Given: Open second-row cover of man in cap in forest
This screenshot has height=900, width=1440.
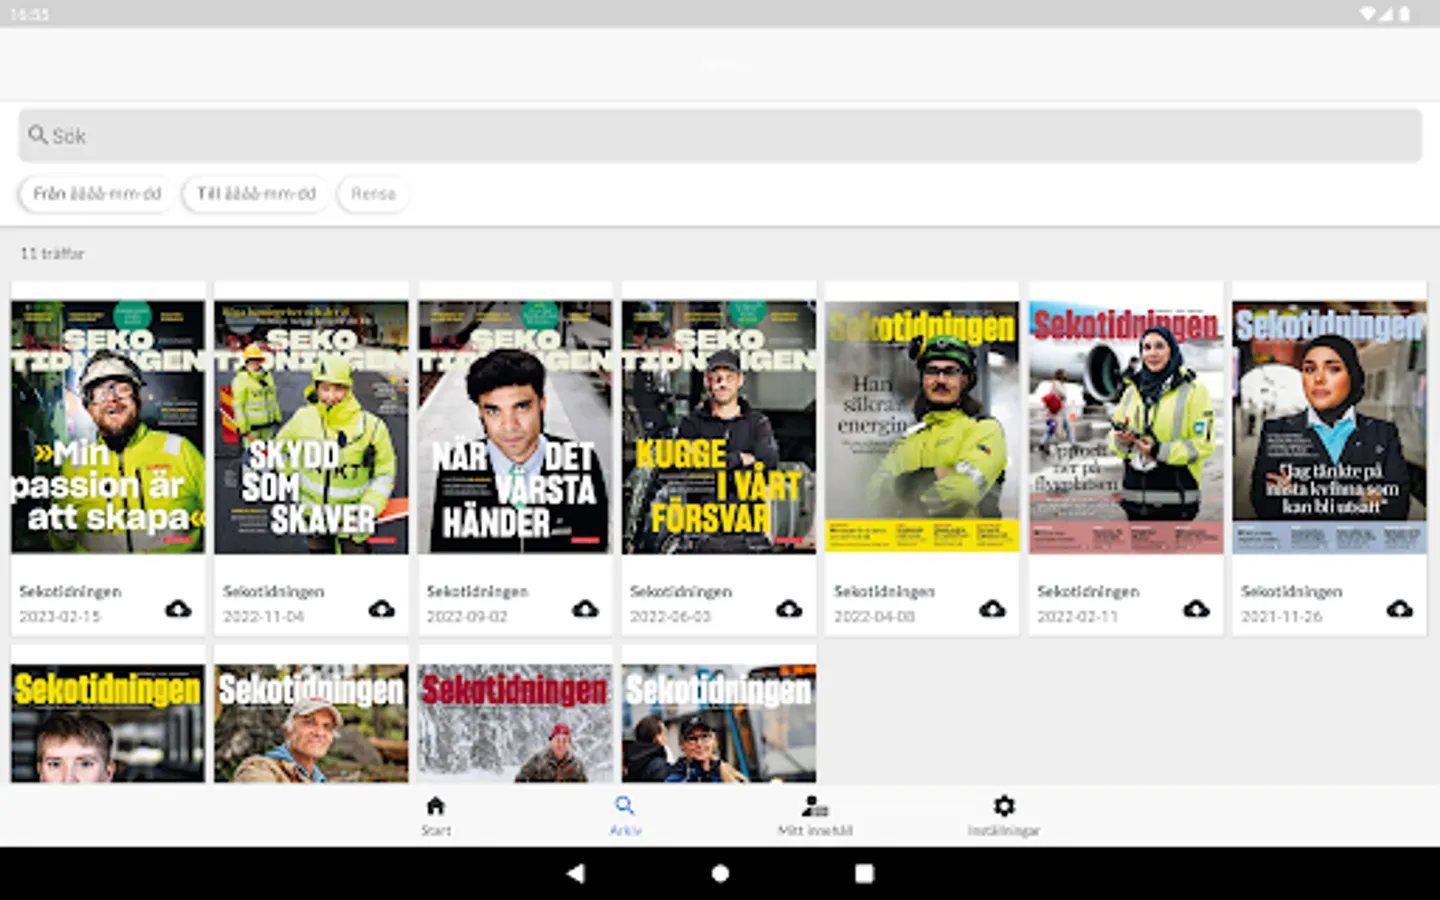Looking at the screenshot, I should click(x=311, y=723).
